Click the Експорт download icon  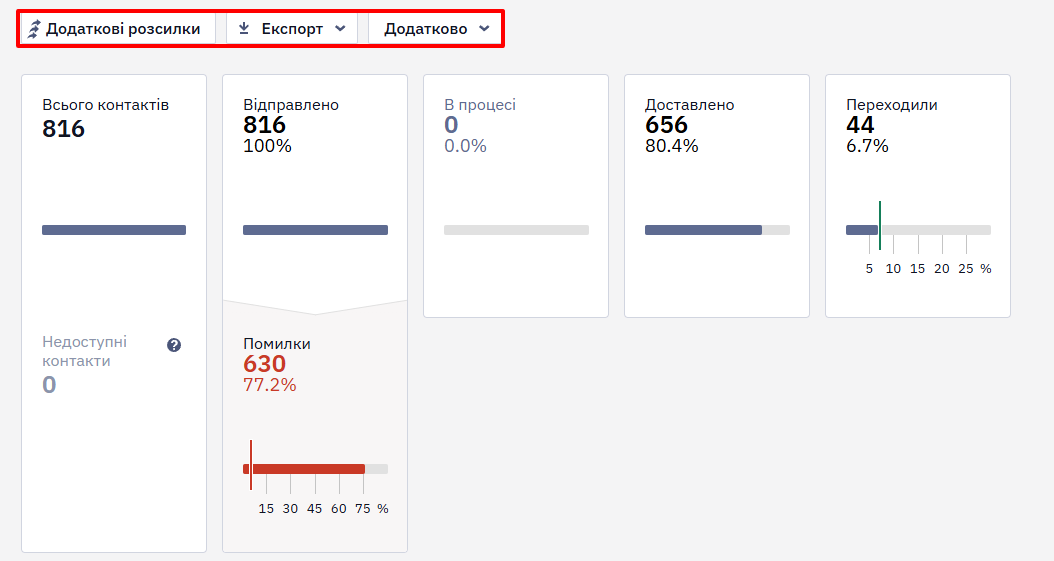pyautogui.click(x=244, y=28)
